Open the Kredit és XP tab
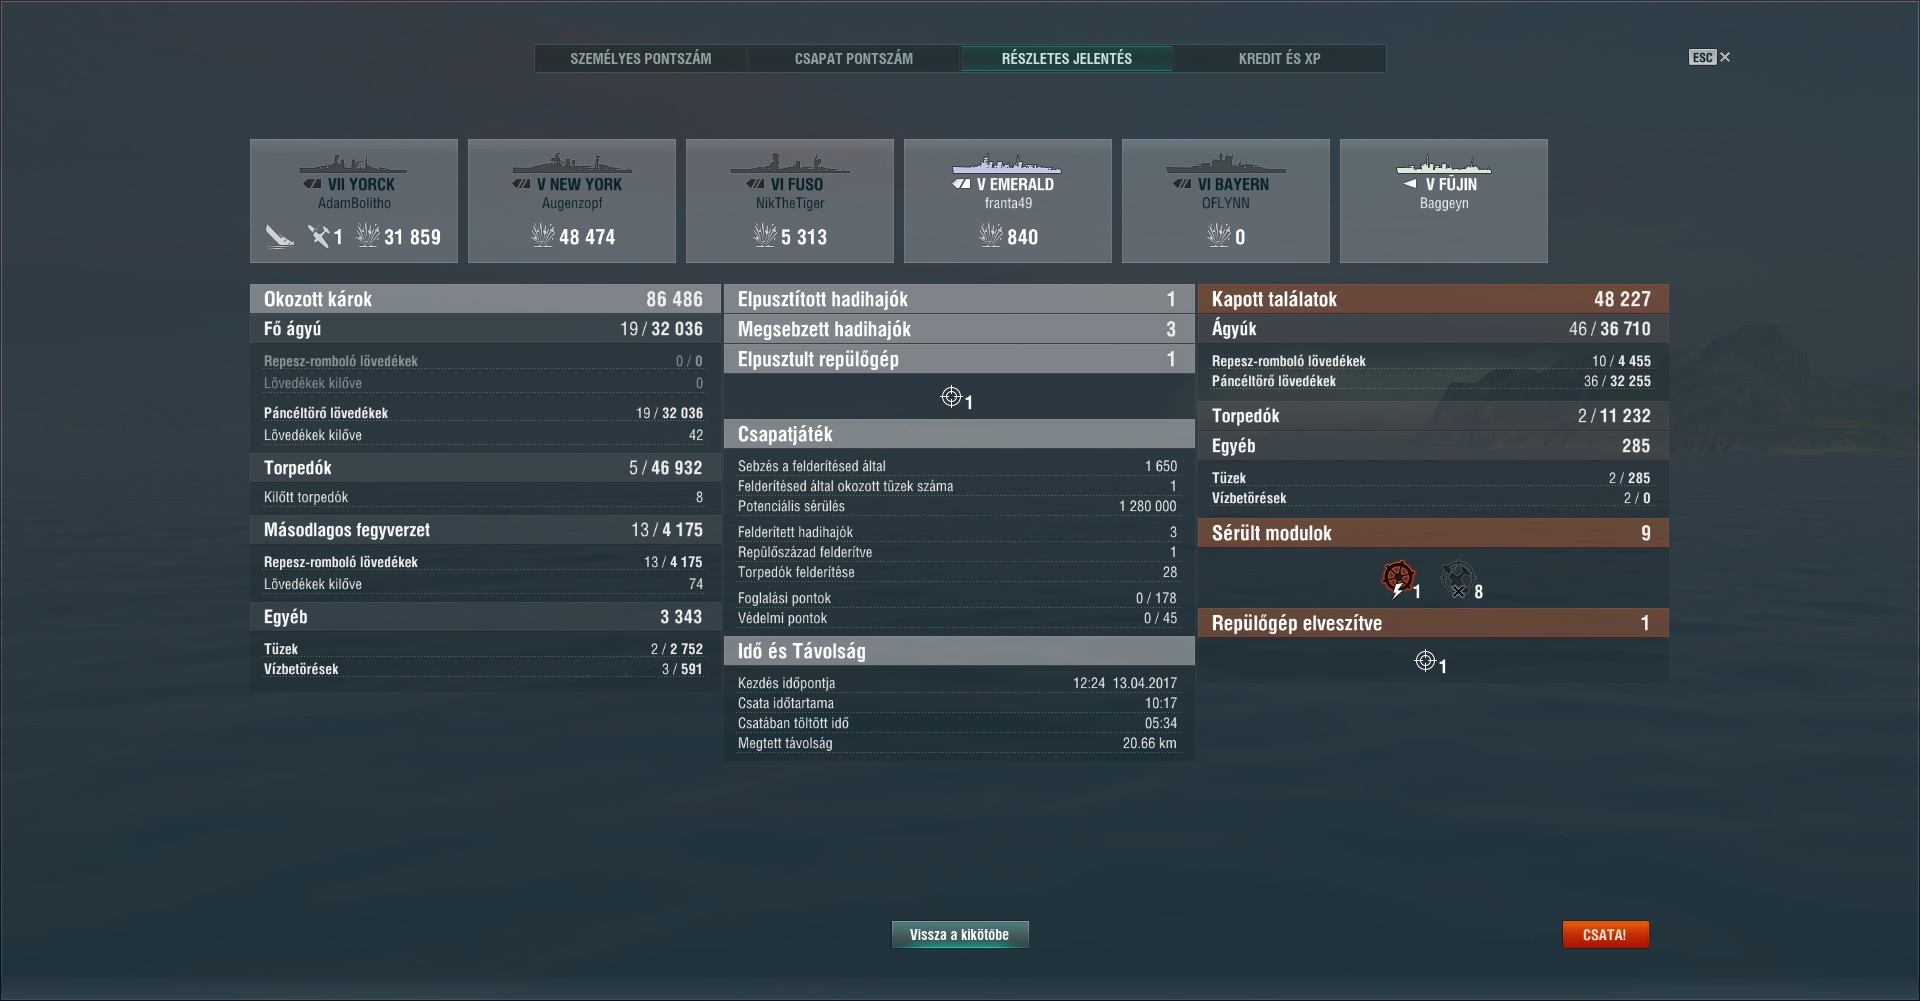Viewport: 1920px width, 1001px height. [1280, 59]
